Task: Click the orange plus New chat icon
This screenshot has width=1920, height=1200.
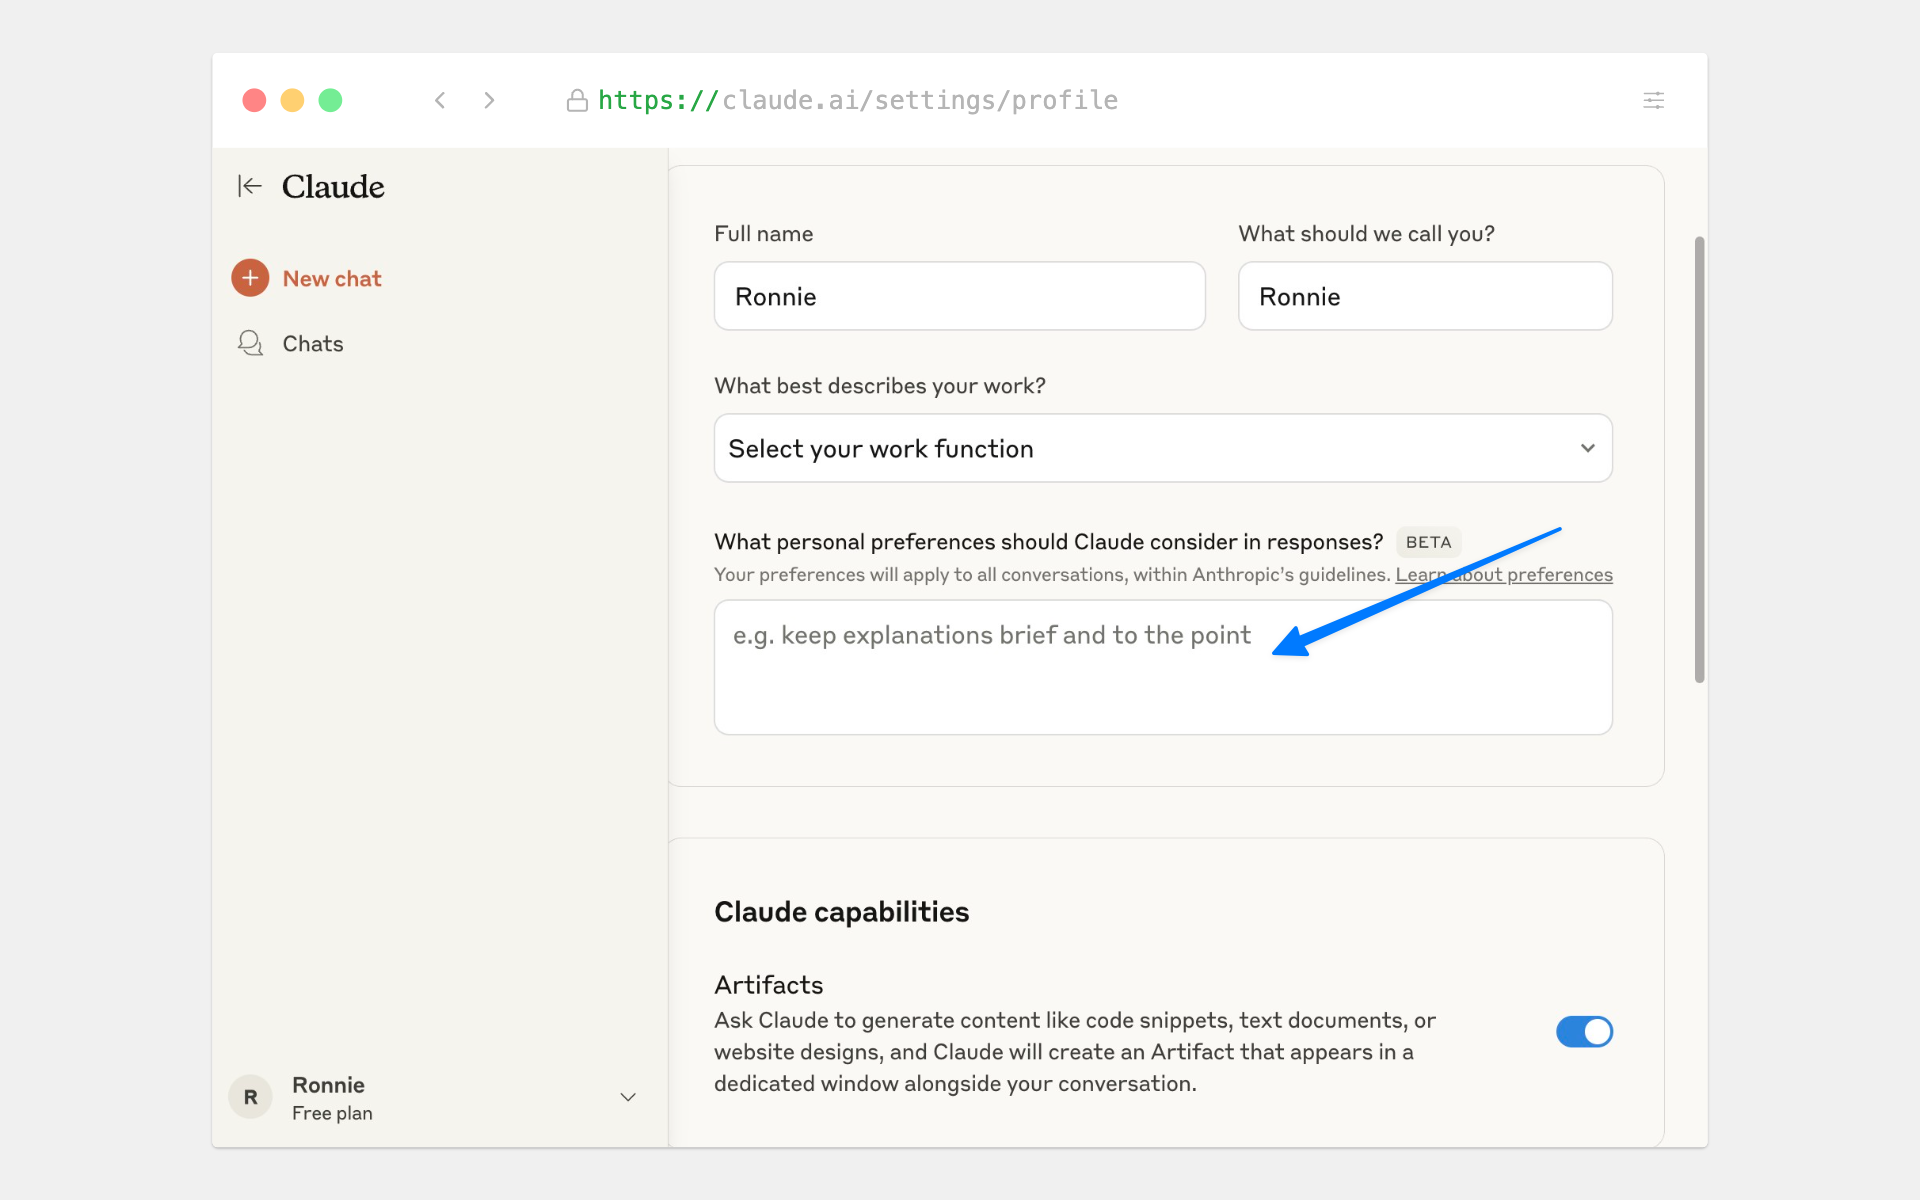Action: (250, 278)
